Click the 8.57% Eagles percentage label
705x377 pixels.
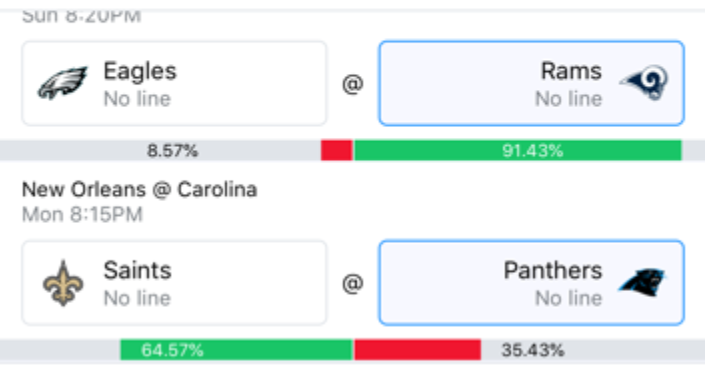172,151
